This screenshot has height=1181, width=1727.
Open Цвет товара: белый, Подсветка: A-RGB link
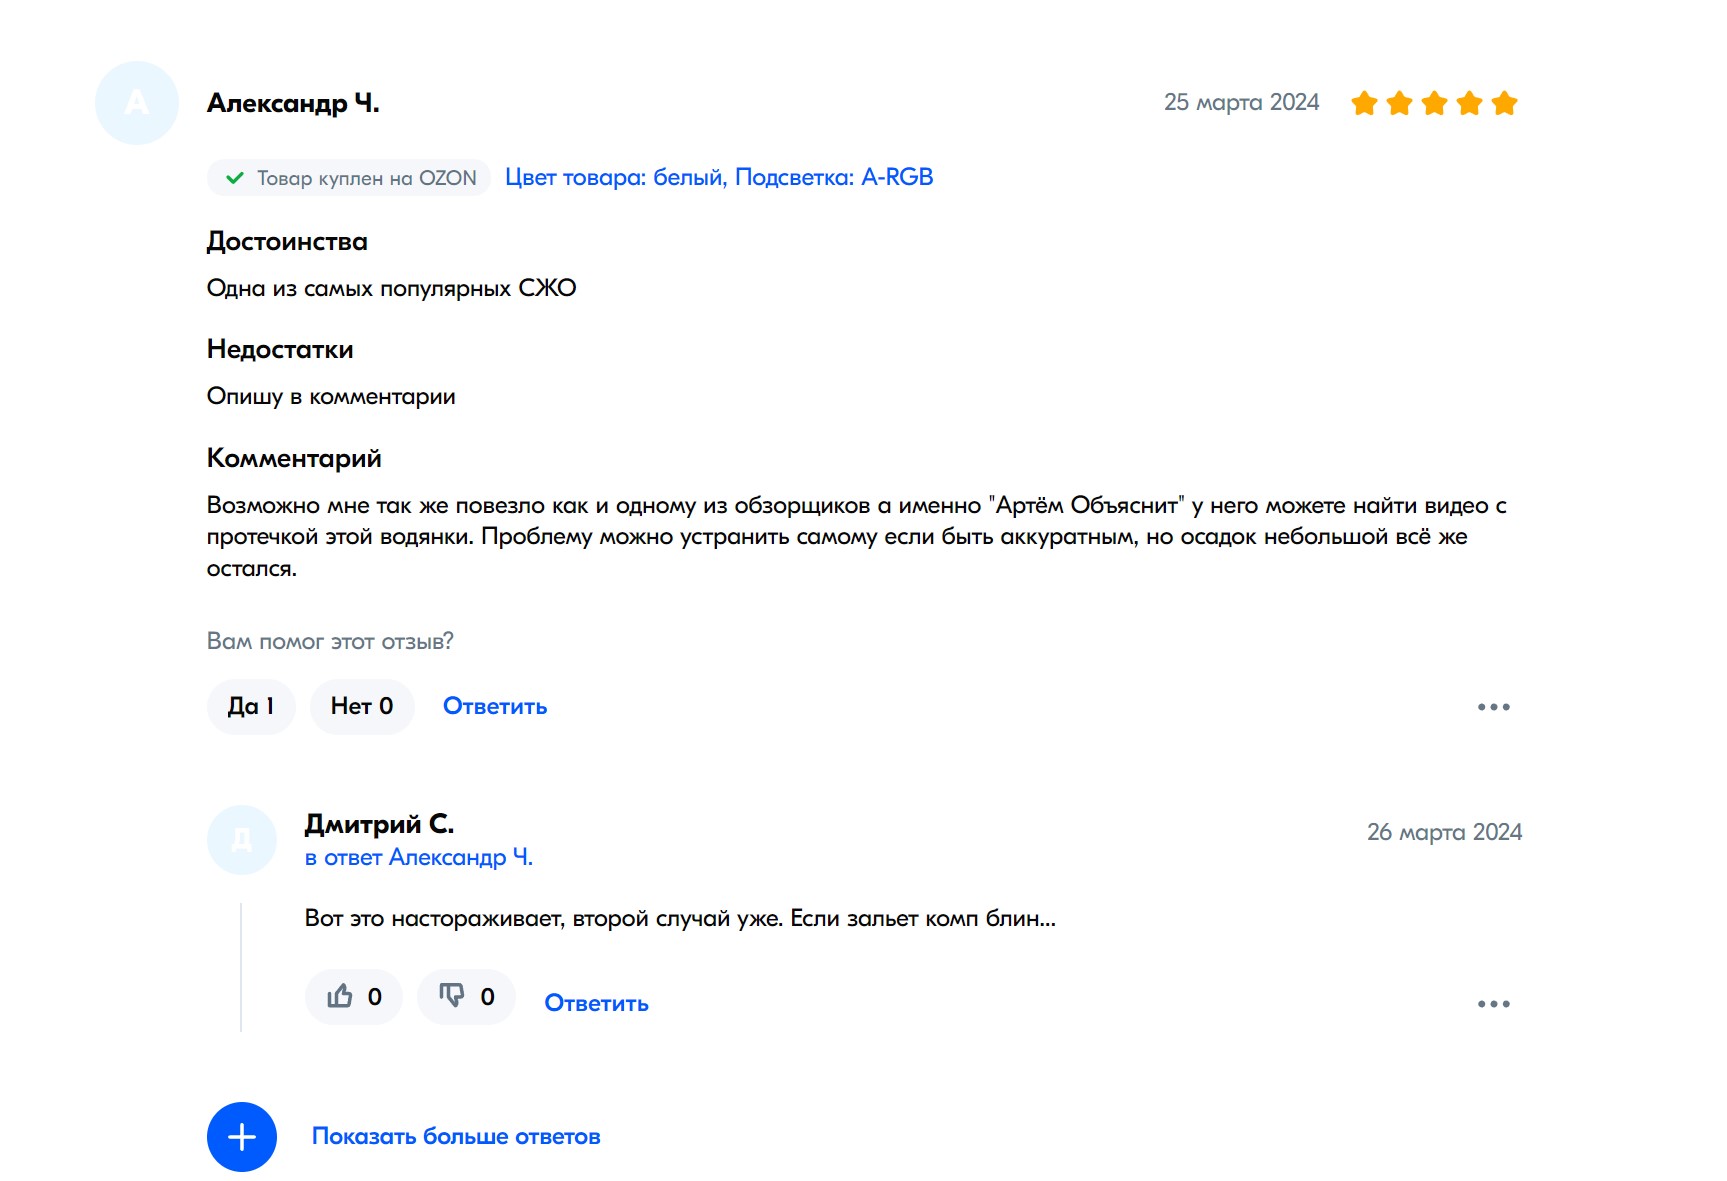(x=719, y=178)
